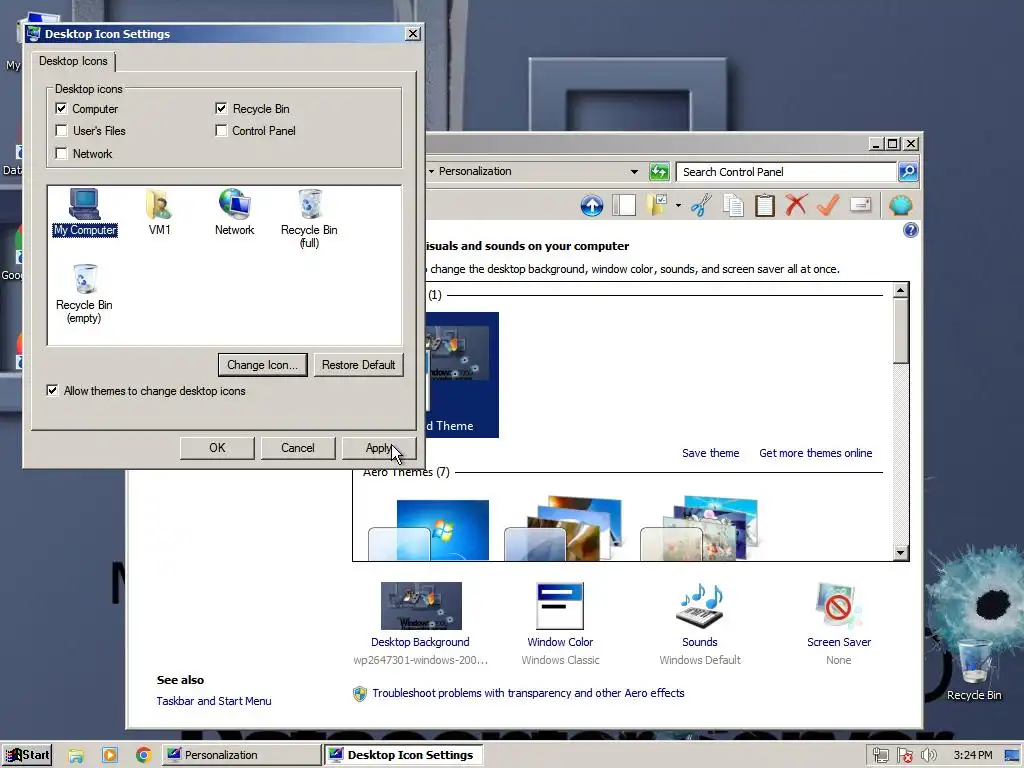Open the folder options dropdown arrow
Image resolution: width=1024 pixels, height=768 pixels.
pos(678,206)
